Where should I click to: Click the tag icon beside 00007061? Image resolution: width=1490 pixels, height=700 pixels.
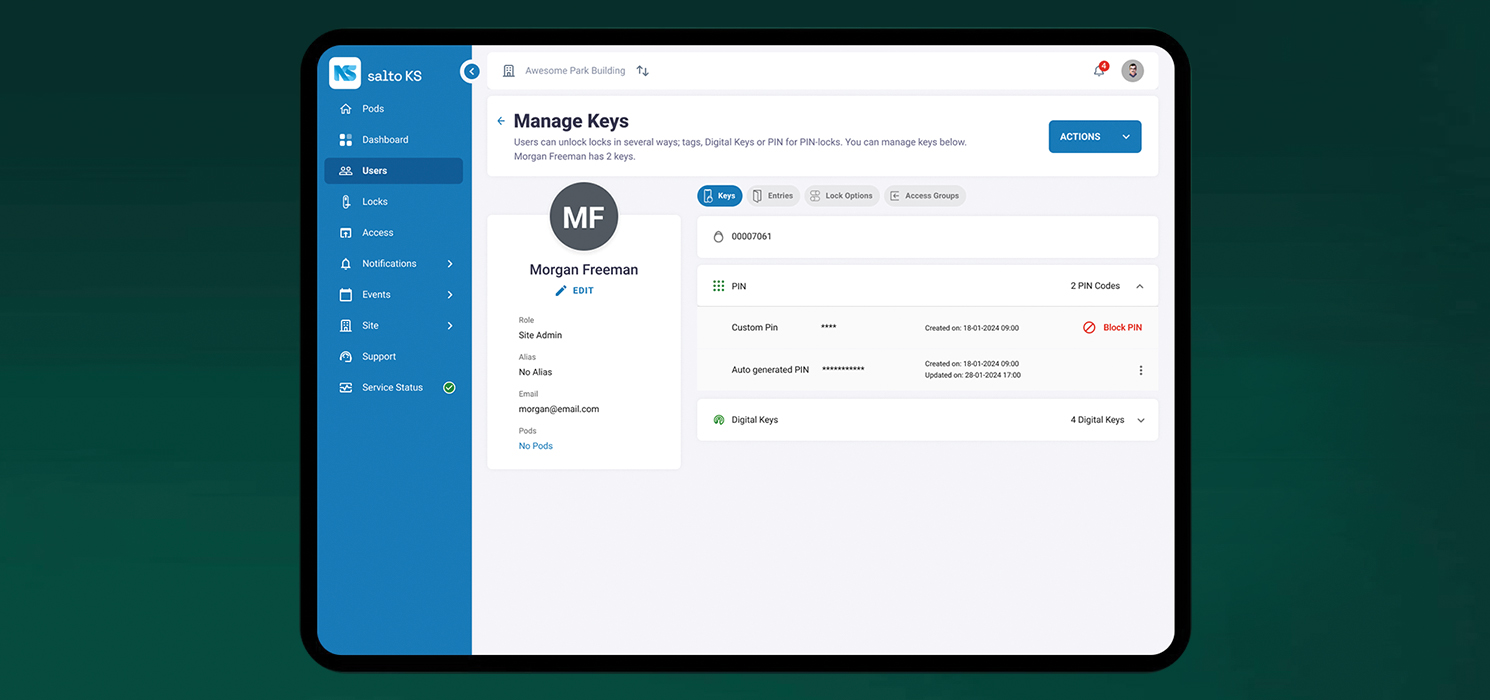tap(718, 237)
